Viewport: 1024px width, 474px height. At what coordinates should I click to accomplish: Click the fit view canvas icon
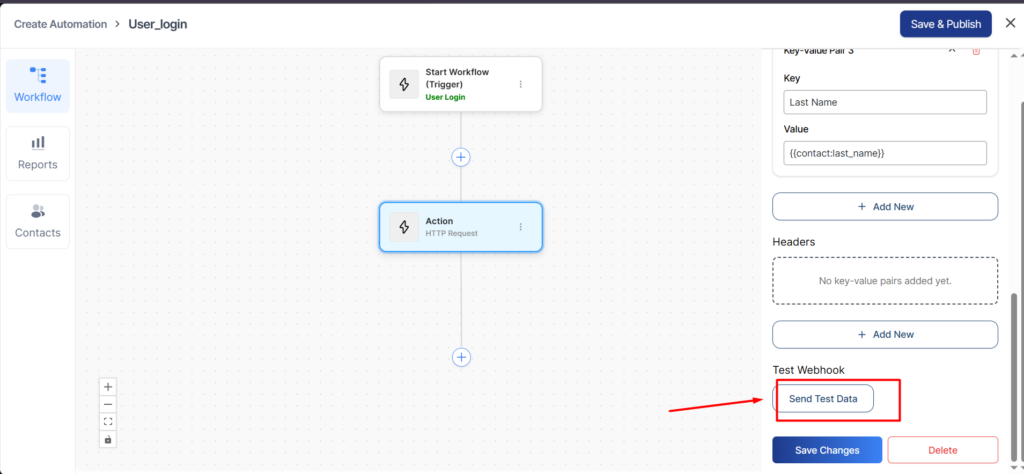tap(108, 421)
